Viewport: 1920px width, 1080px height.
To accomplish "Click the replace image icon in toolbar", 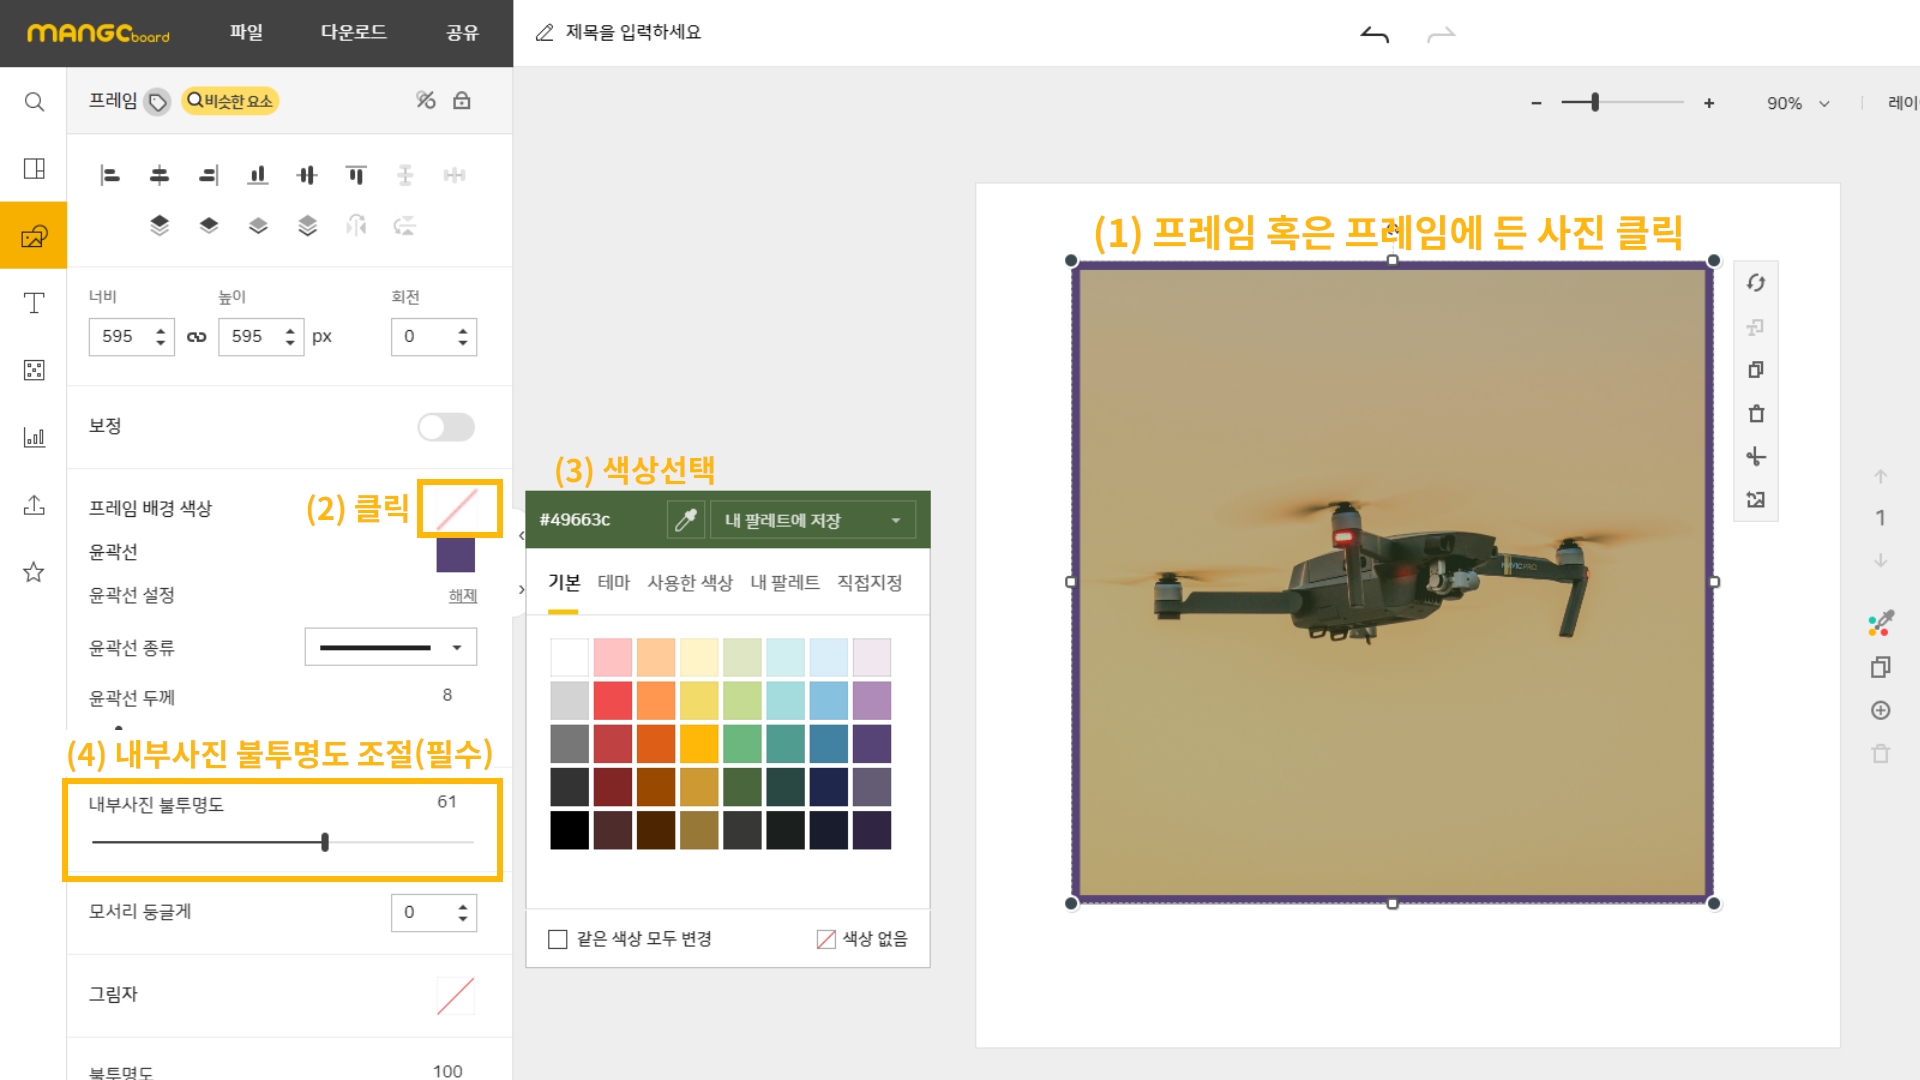I will pyautogui.click(x=1756, y=499).
